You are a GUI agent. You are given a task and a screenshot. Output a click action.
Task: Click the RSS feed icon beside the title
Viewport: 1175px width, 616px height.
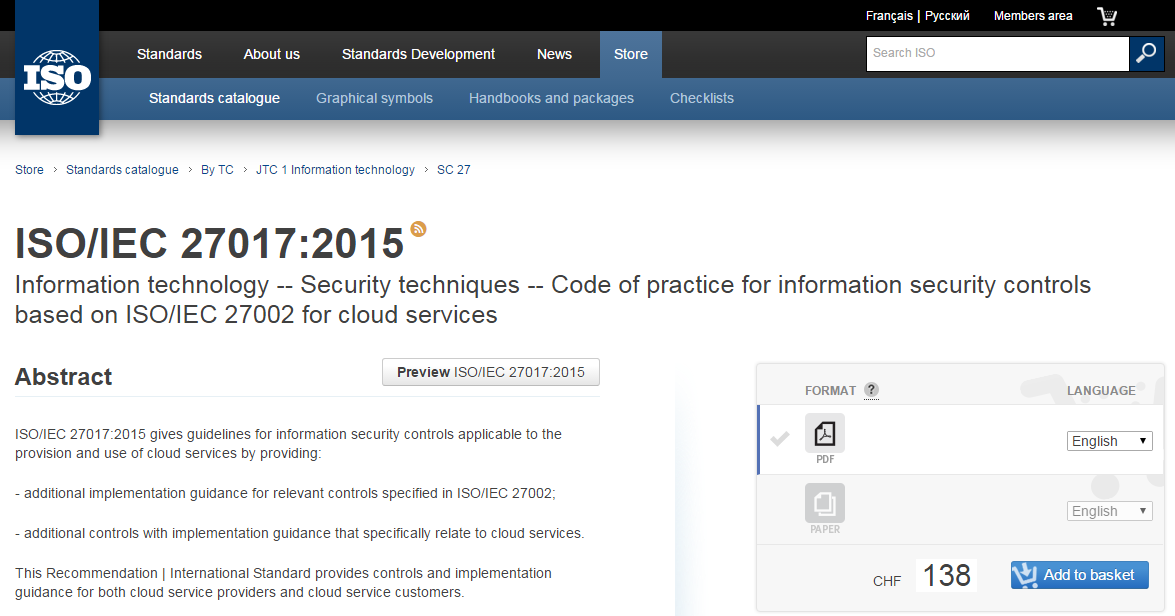[418, 229]
